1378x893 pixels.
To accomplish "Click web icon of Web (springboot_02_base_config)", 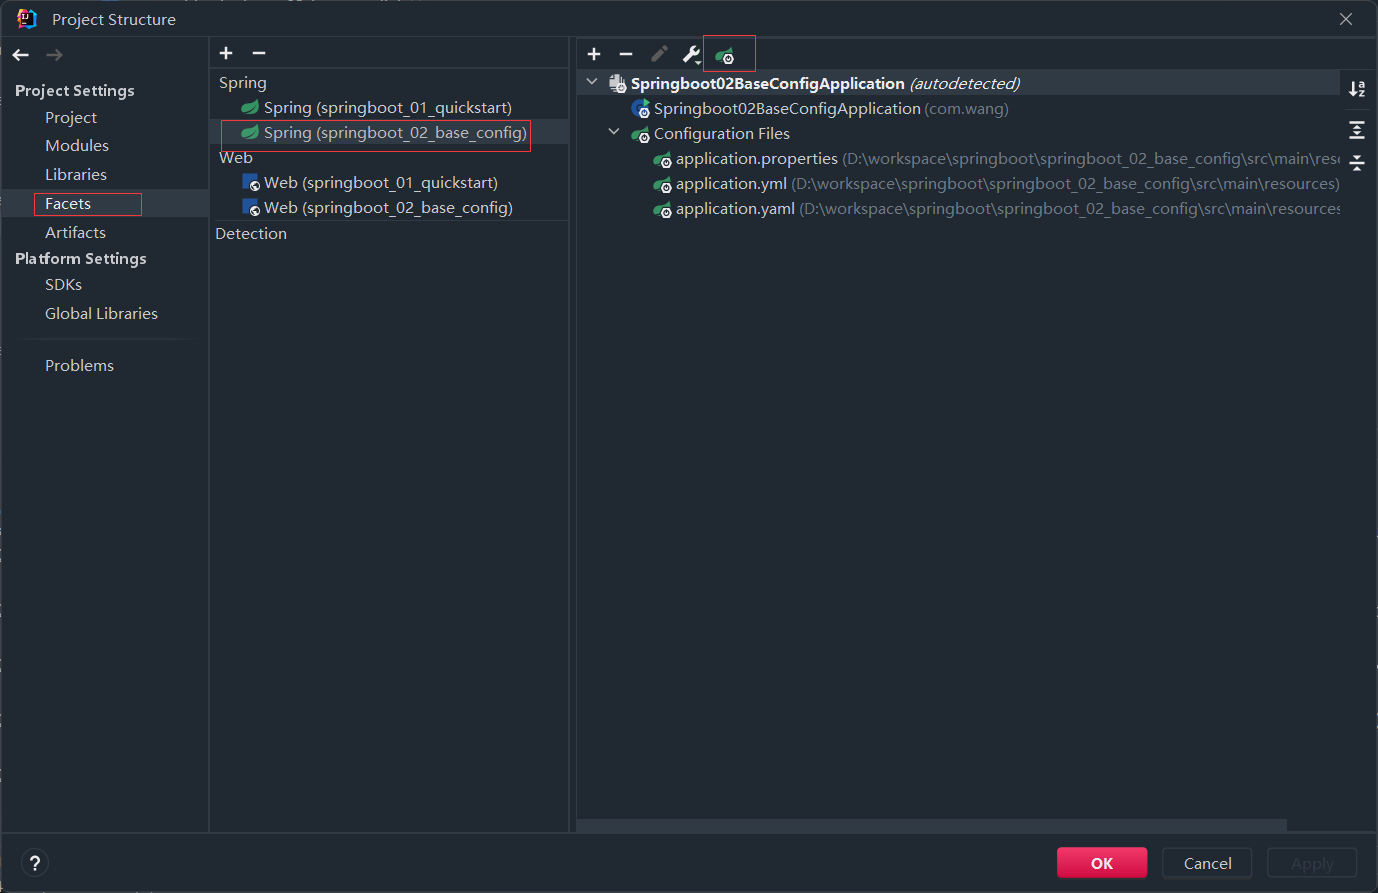I will coord(251,207).
